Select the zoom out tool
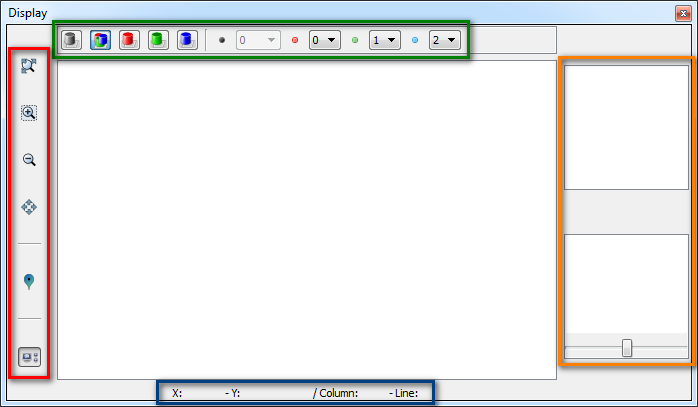The image size is (698, 407). (x=29, y=159)
